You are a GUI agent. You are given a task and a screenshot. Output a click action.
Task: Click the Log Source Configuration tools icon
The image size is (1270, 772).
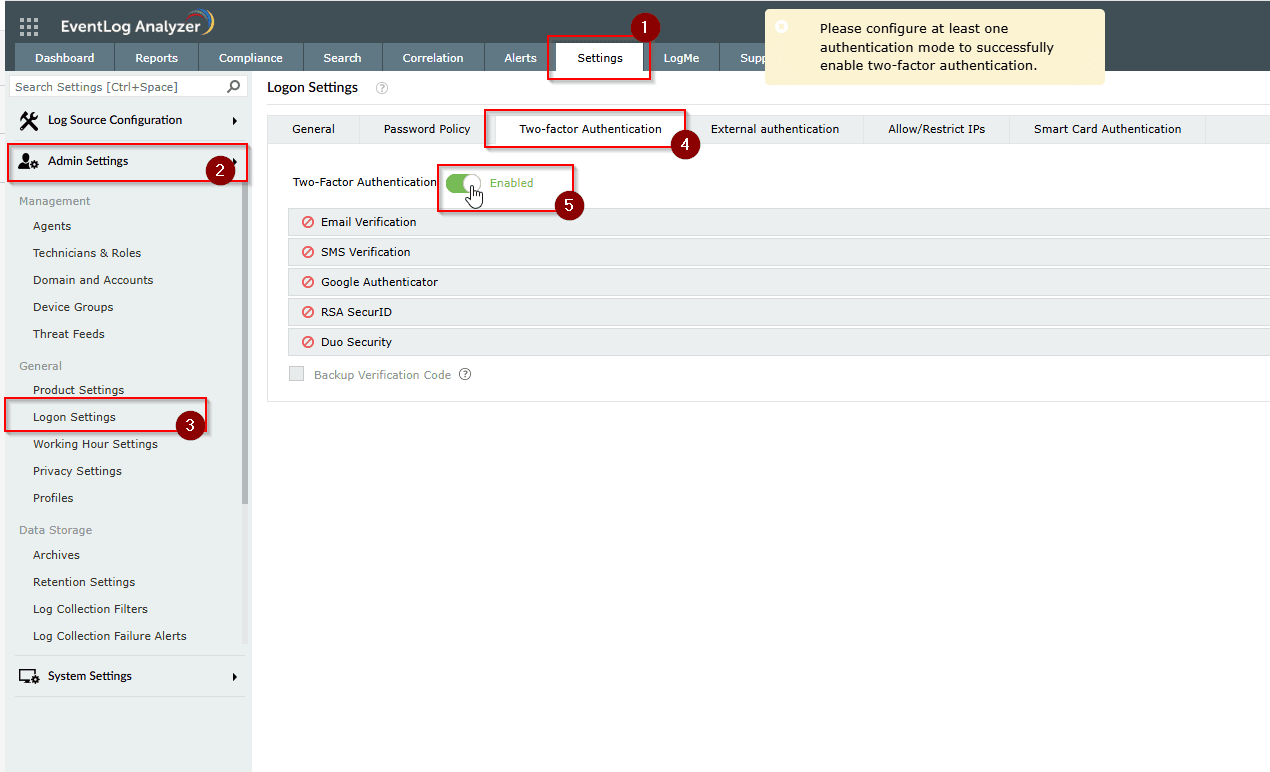(x=29, y=121)
